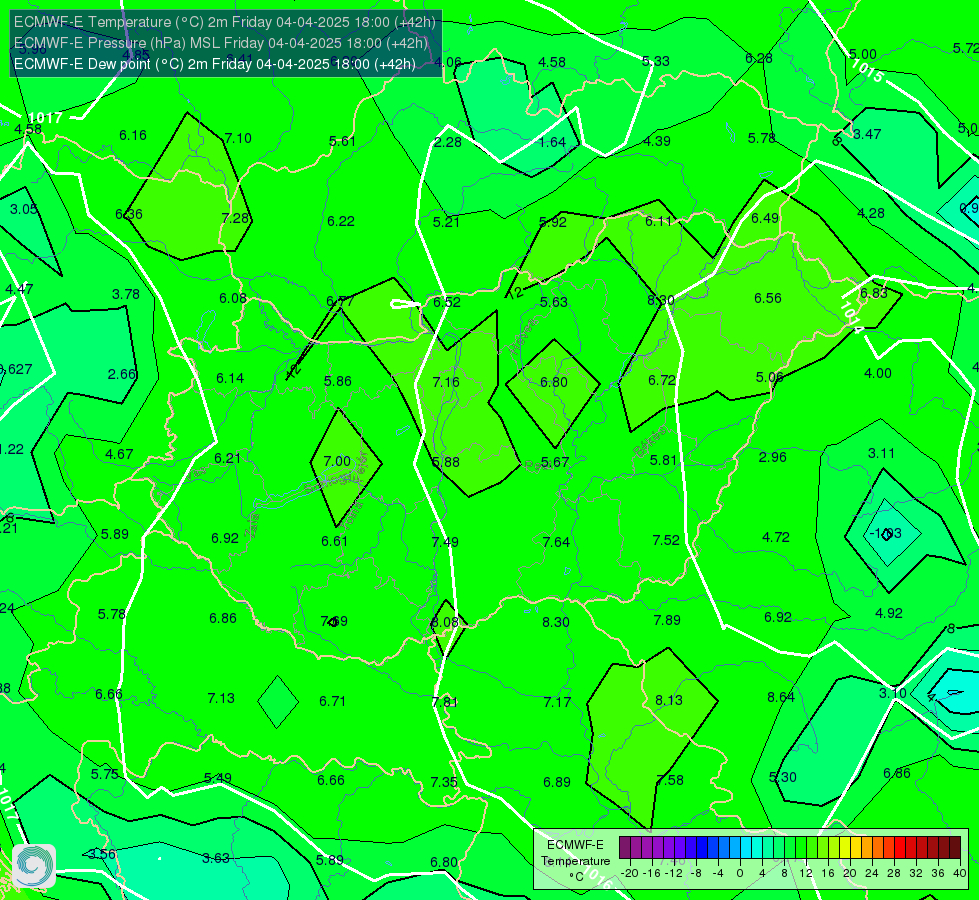Click the grid value 4.00
Screen dimensions: 979x900
878,373
